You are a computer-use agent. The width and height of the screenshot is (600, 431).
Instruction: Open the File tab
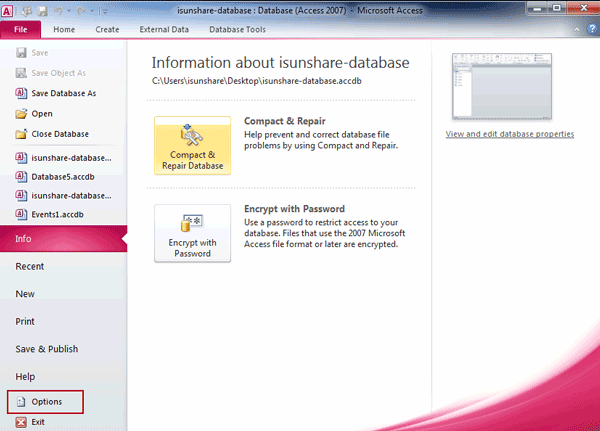click(x=21, y=29)
